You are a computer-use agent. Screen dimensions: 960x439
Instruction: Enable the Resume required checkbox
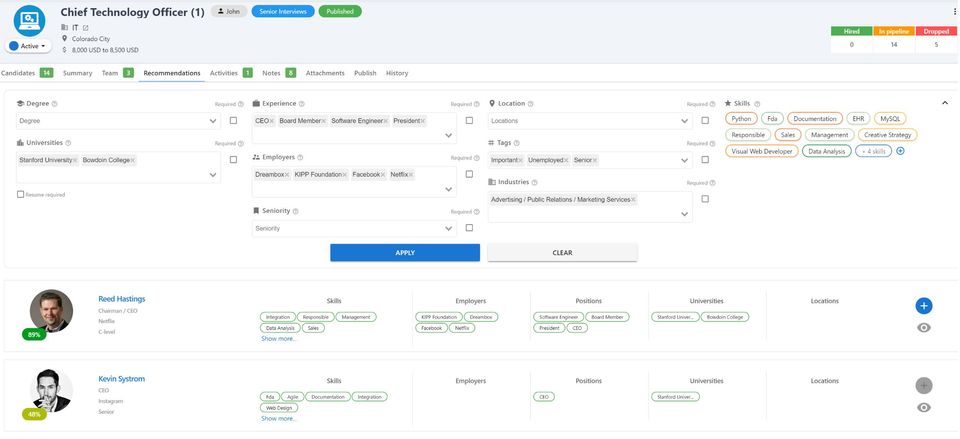tap(21, 195)
